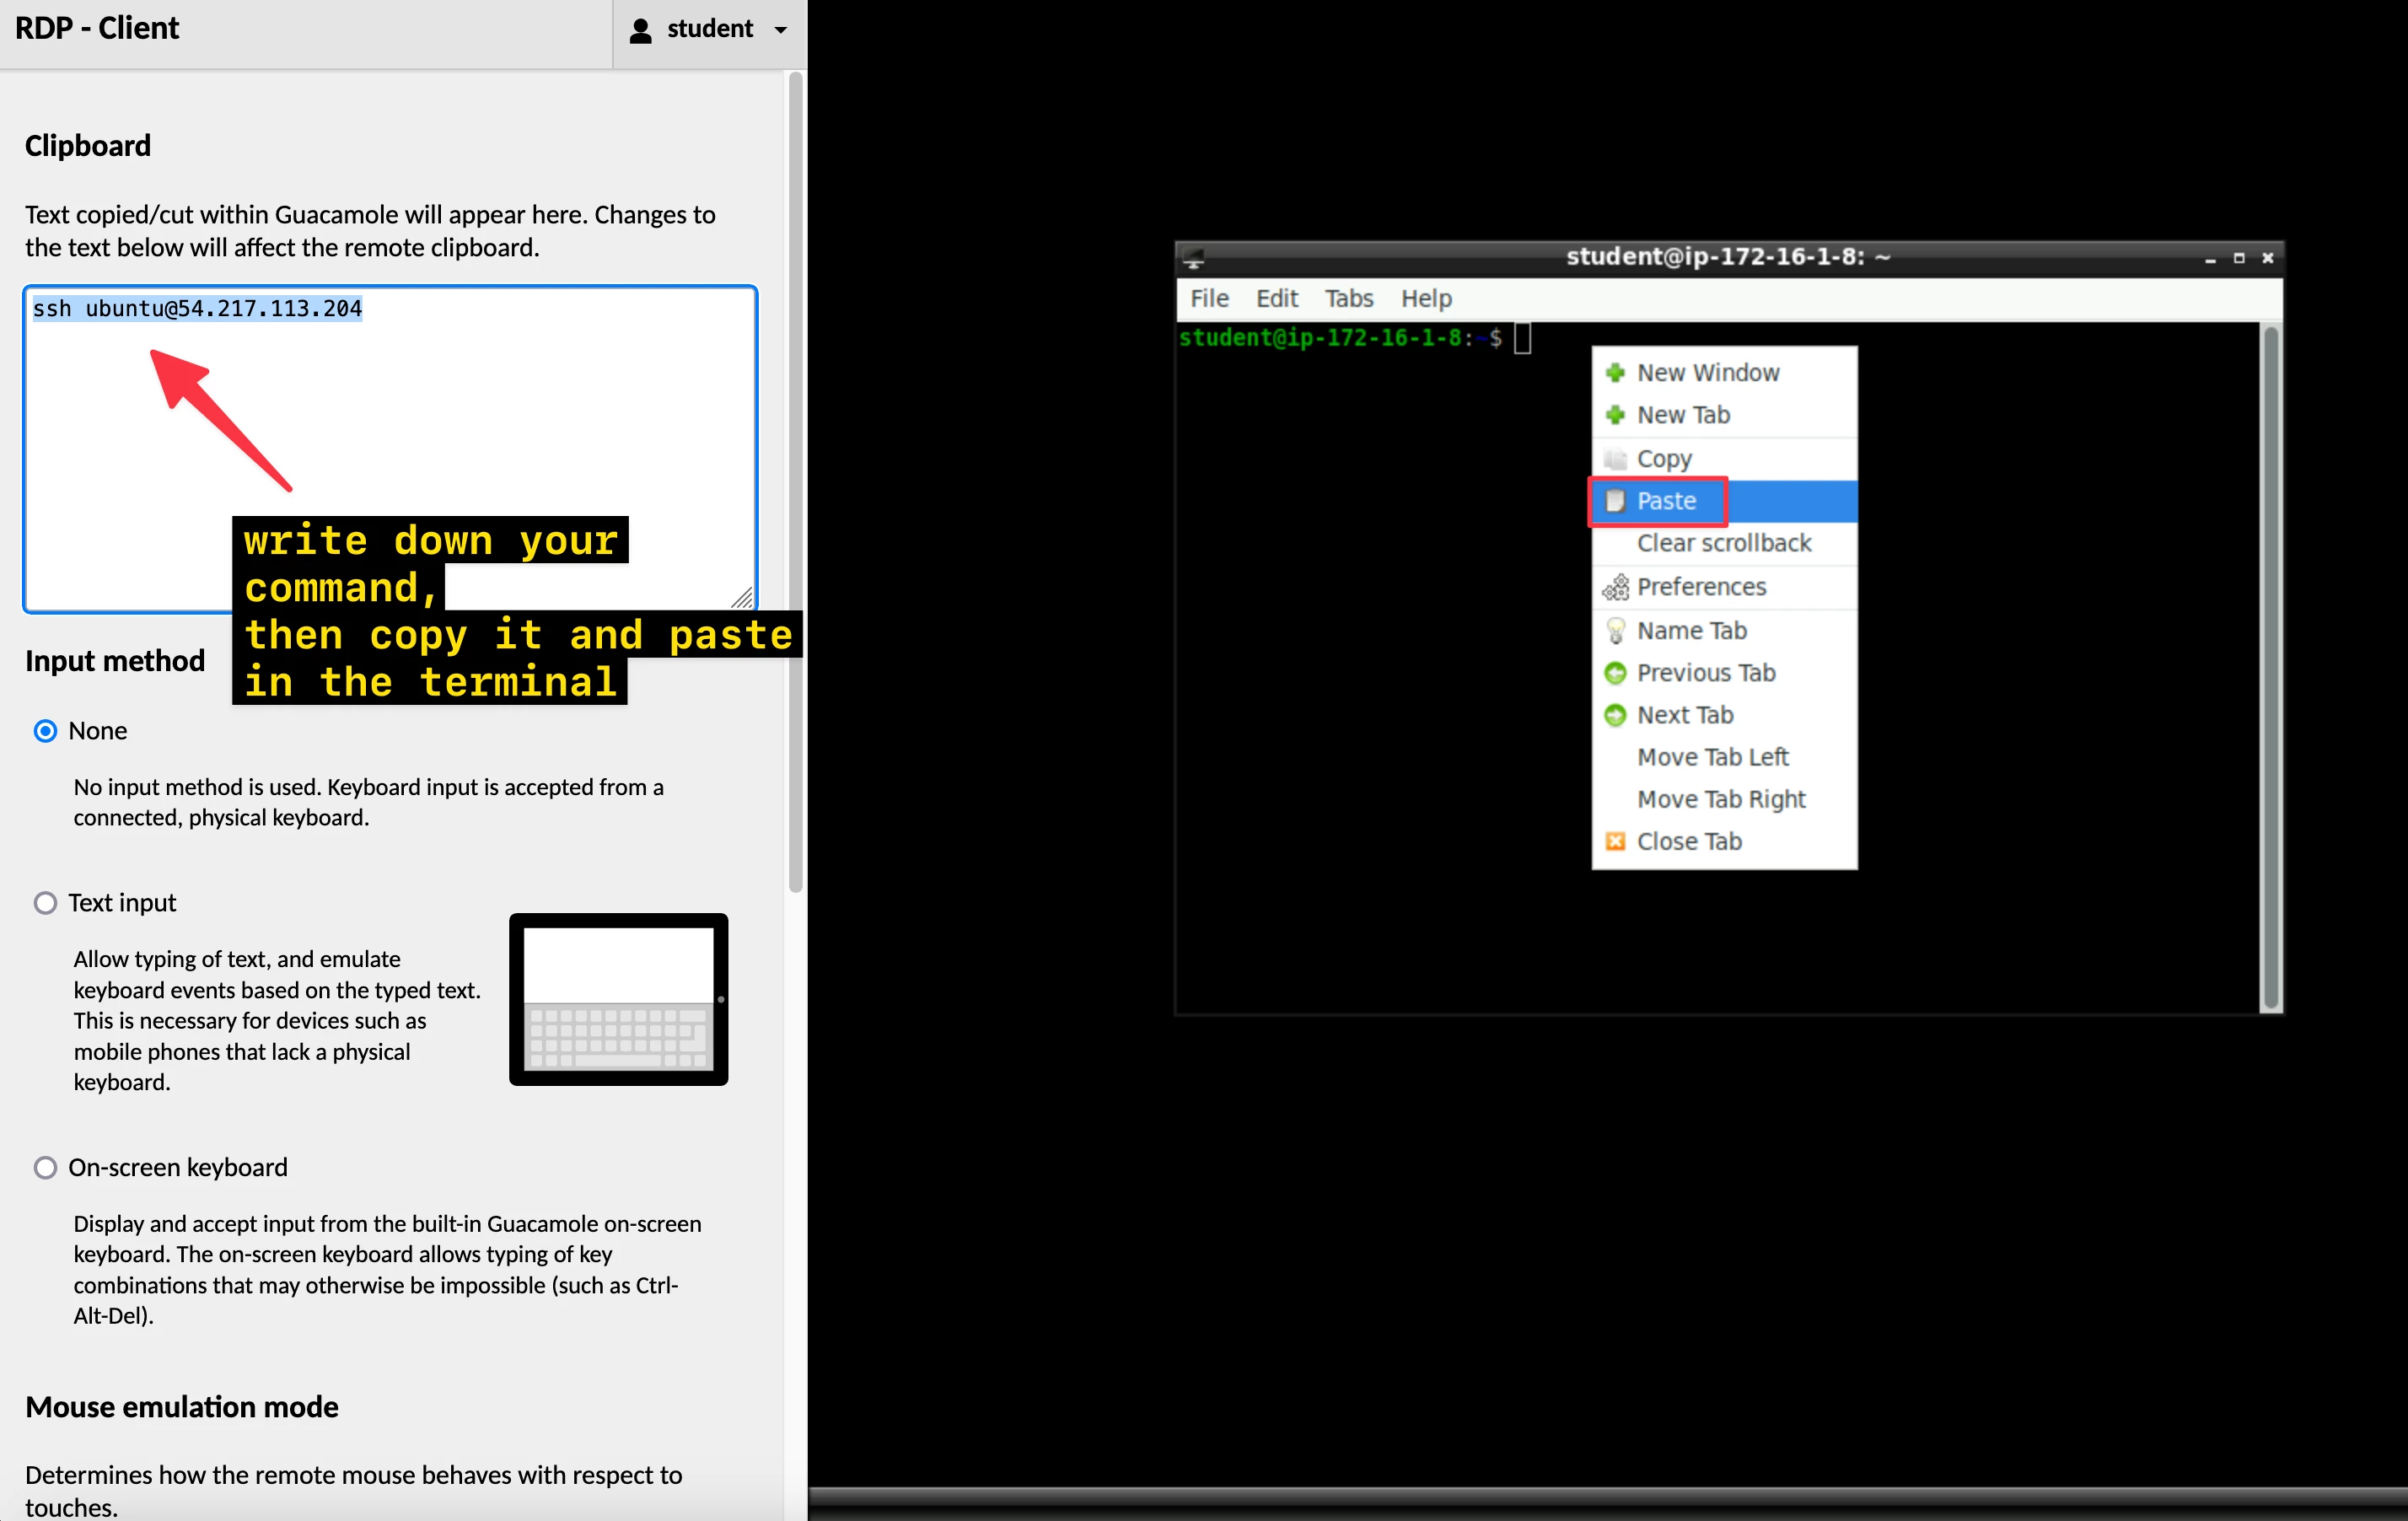2408x1521 pixels.
Task: Click the New Window plus icon
Action: coord(1614,373)
